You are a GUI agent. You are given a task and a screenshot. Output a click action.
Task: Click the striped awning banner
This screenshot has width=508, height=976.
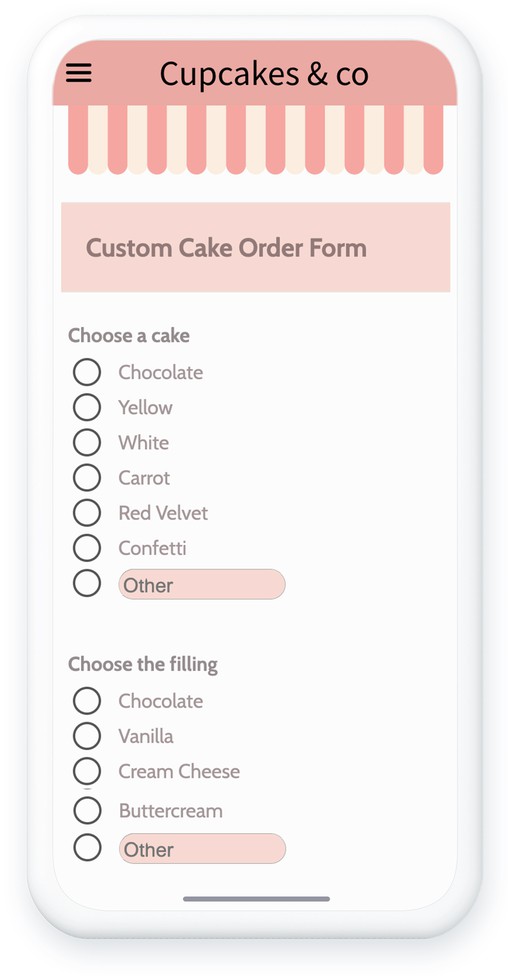click(x=255, y=139)
